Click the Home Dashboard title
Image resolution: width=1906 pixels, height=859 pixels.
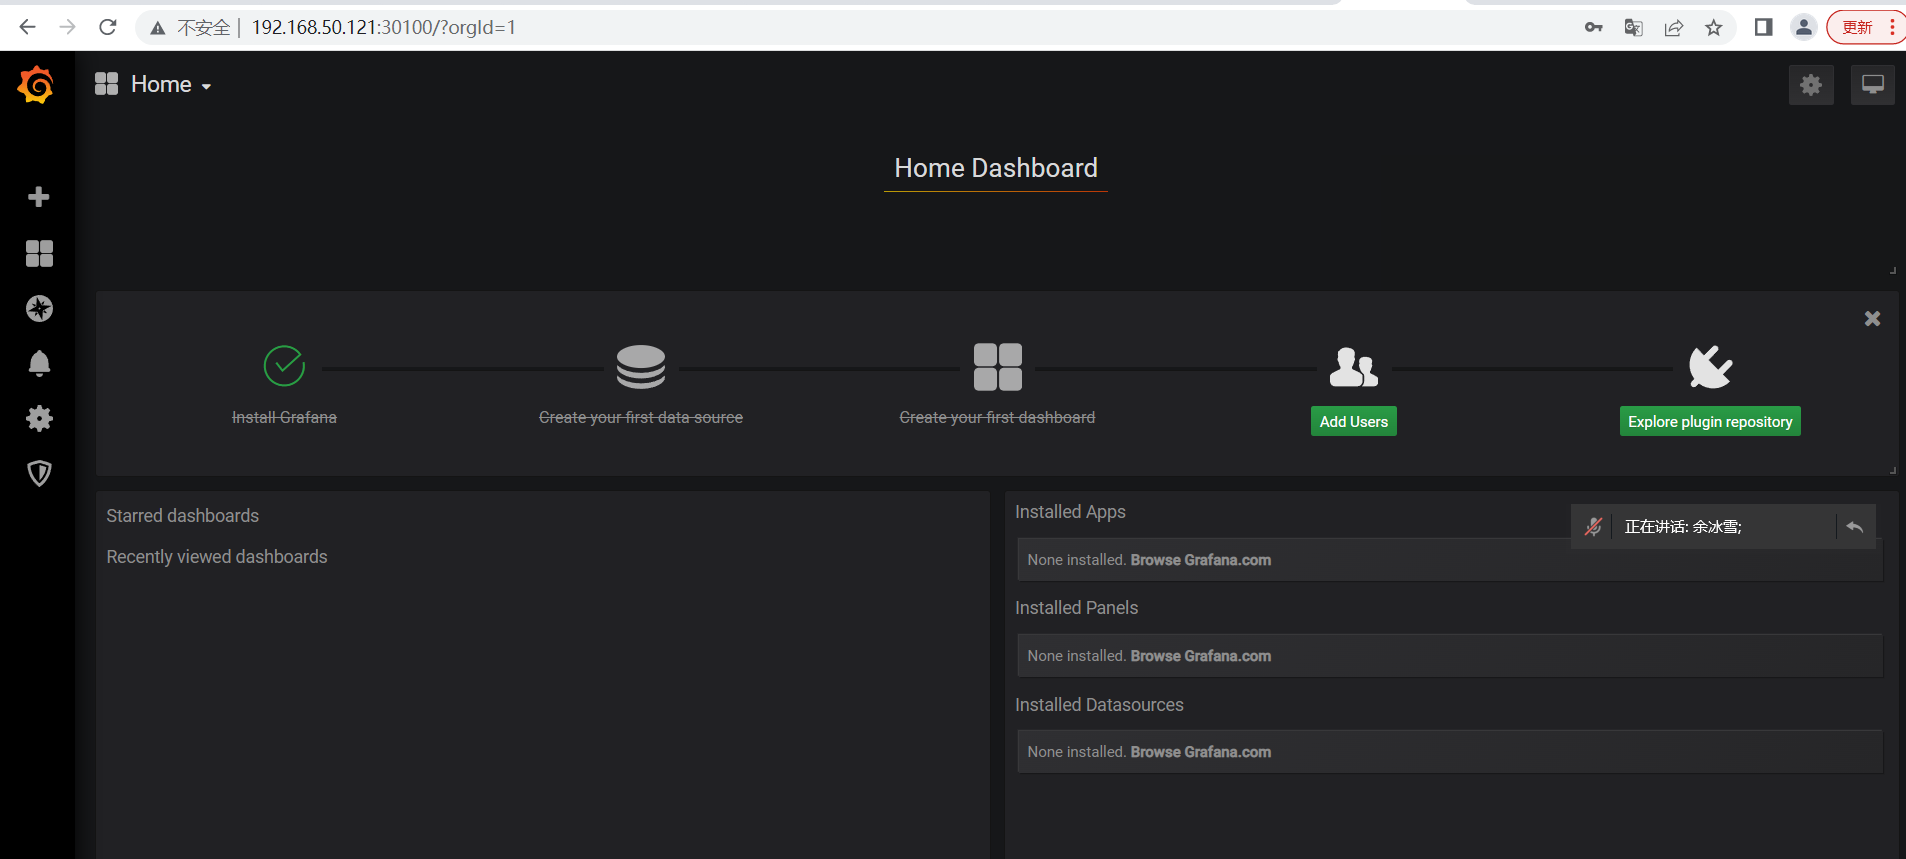[996, 168]
